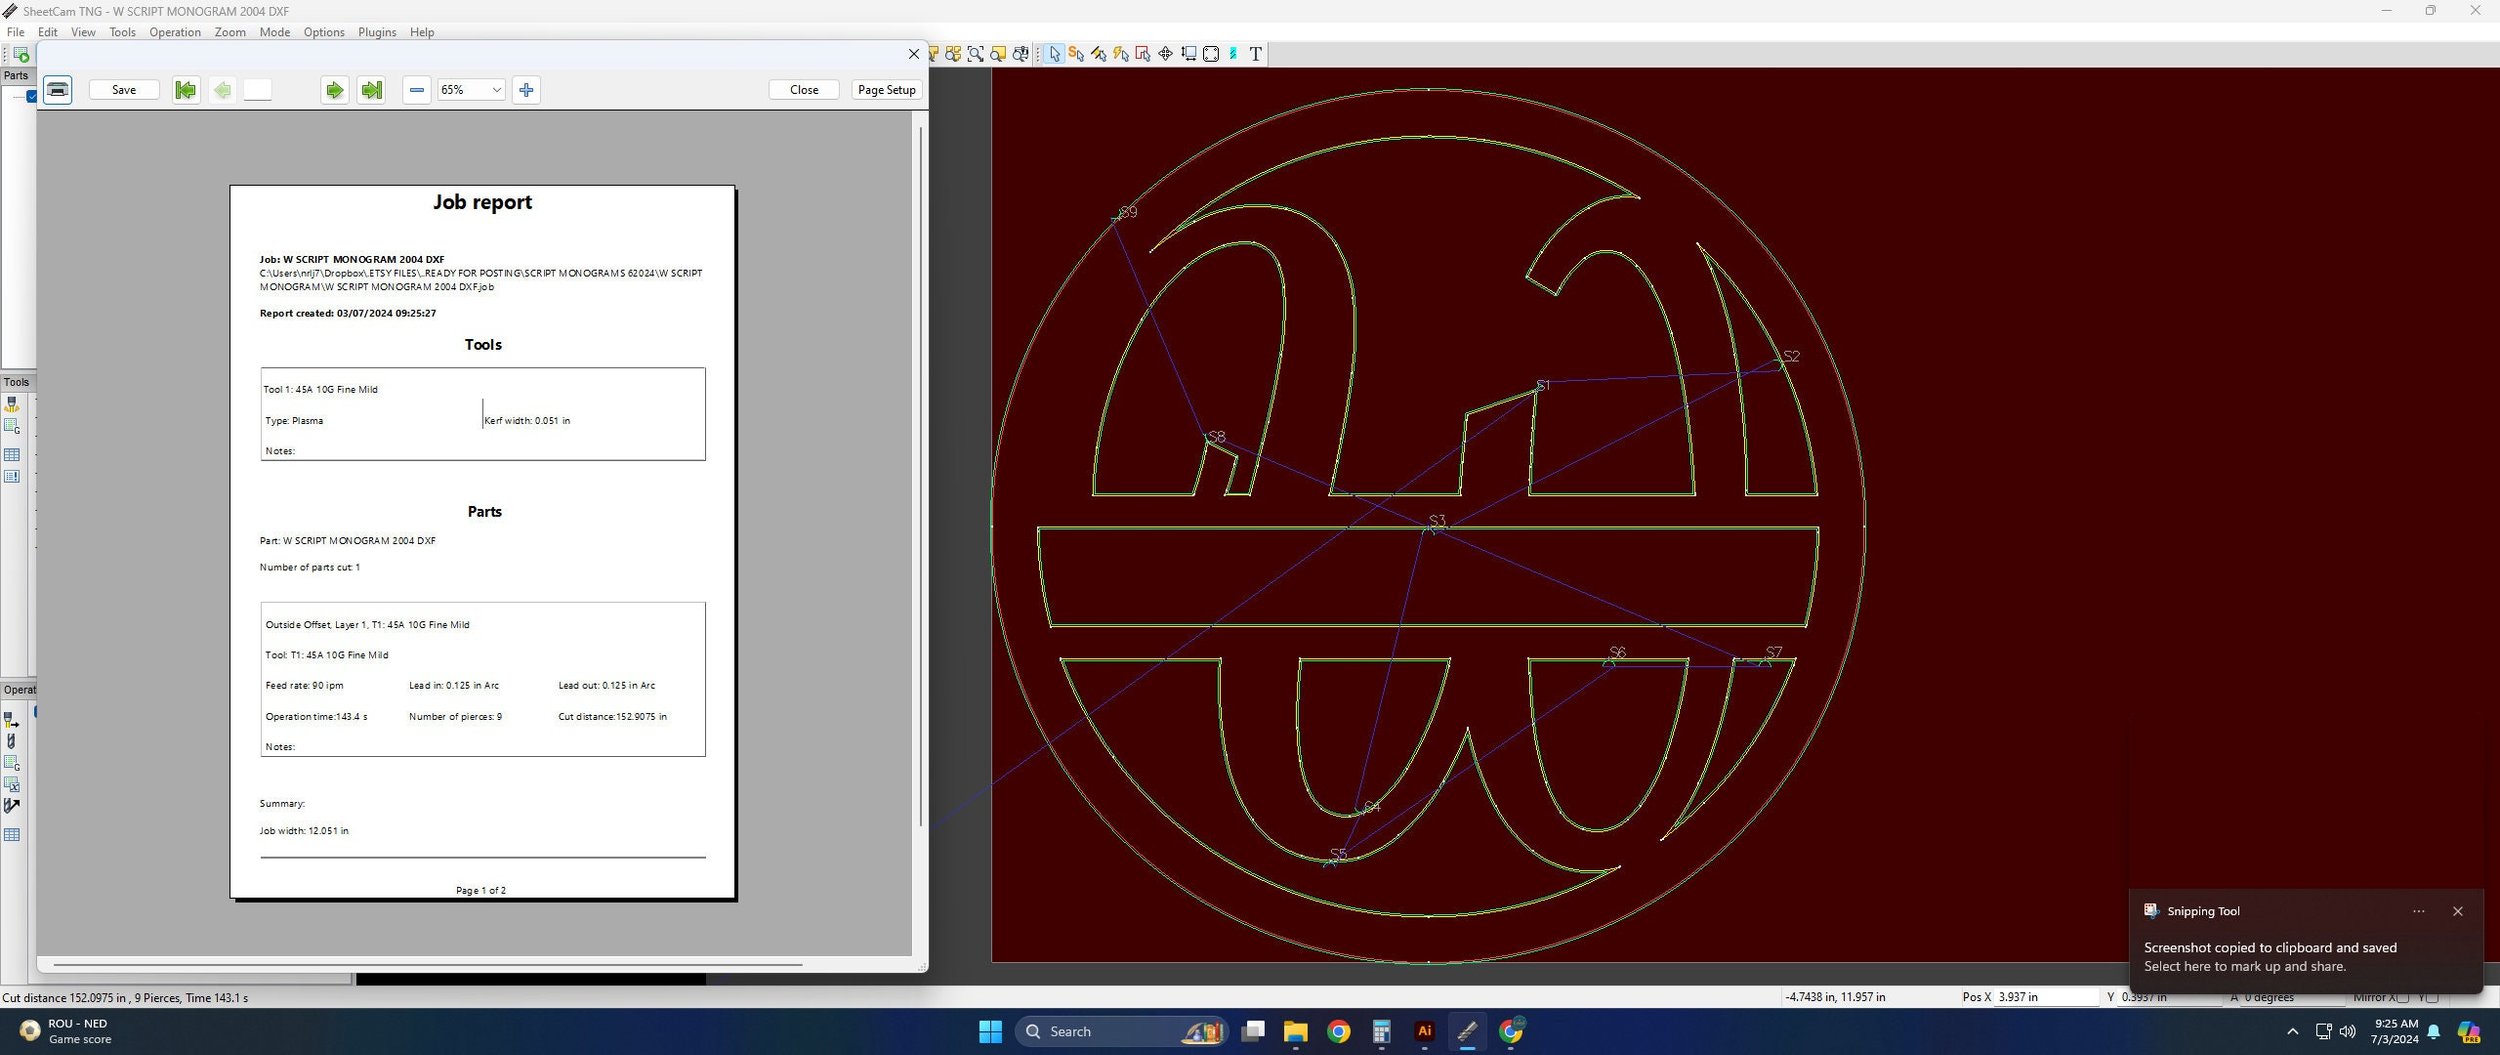Click the operations table icon at panel bottom

12,835
